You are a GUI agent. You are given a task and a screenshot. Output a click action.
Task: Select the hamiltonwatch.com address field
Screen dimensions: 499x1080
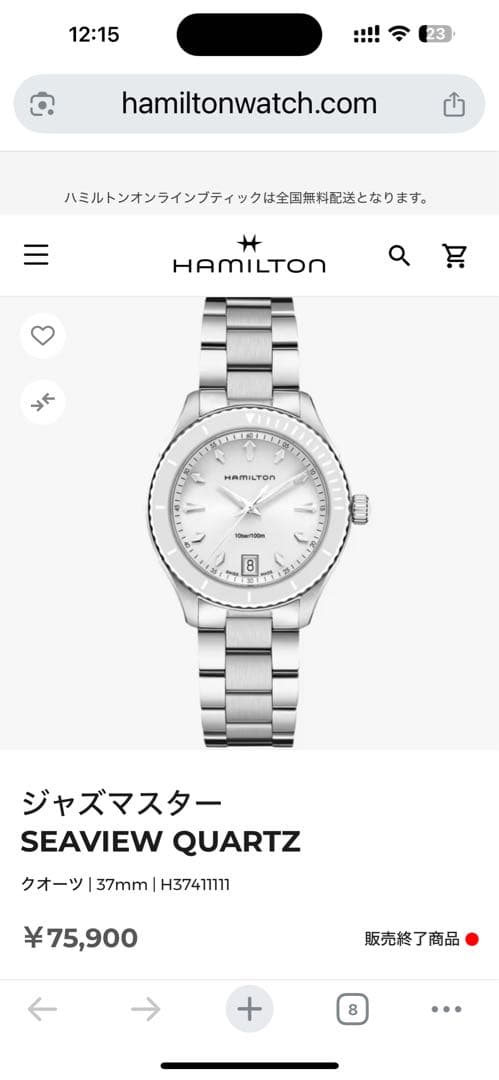[x=249, y=104]
